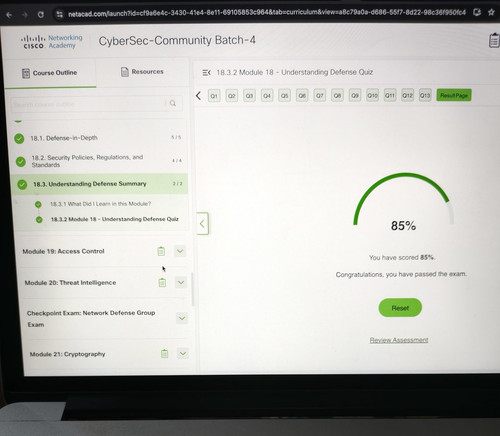Switch to the Resources tab
Screen dimensions: 500x436
pyautogui.click(x=142, y=72)
